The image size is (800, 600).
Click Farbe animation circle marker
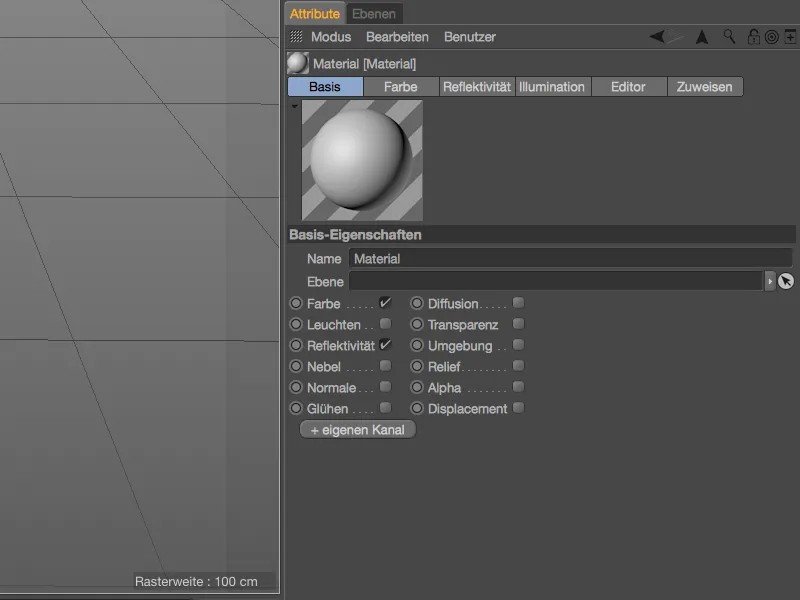(x=296, y=303)
